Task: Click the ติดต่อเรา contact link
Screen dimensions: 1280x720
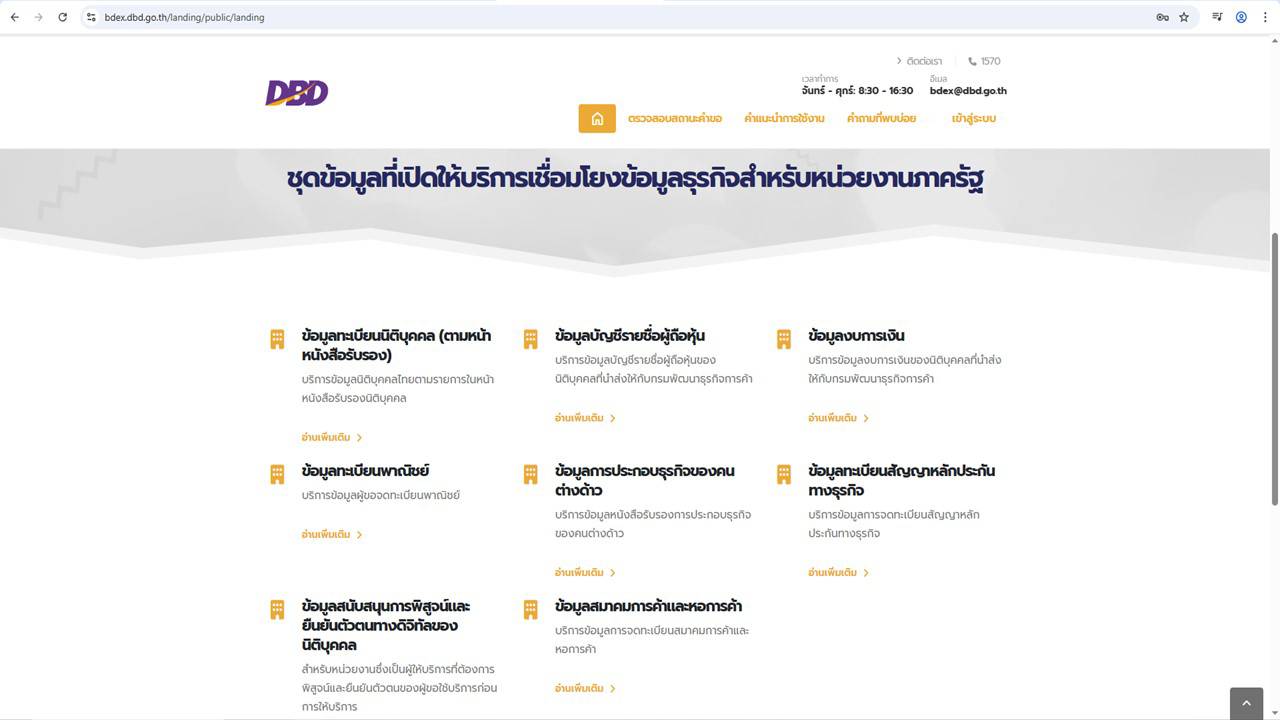Action: [x=923, y=61]
